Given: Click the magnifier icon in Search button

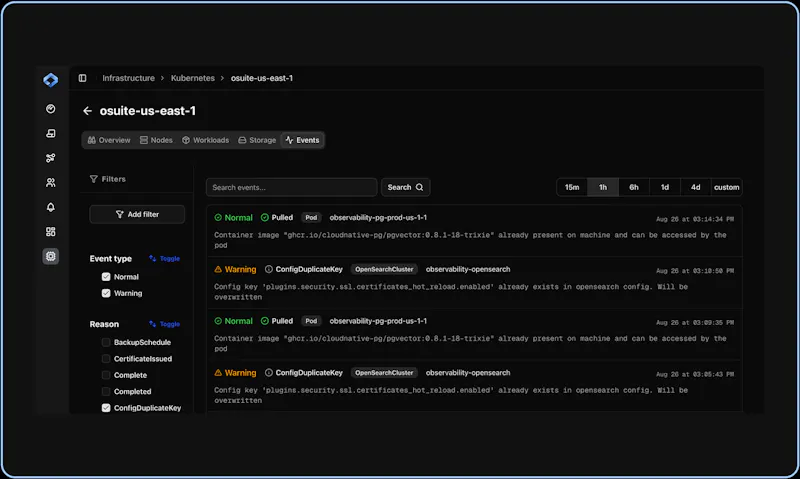Looking at the screenshot, I should point(419,187).
